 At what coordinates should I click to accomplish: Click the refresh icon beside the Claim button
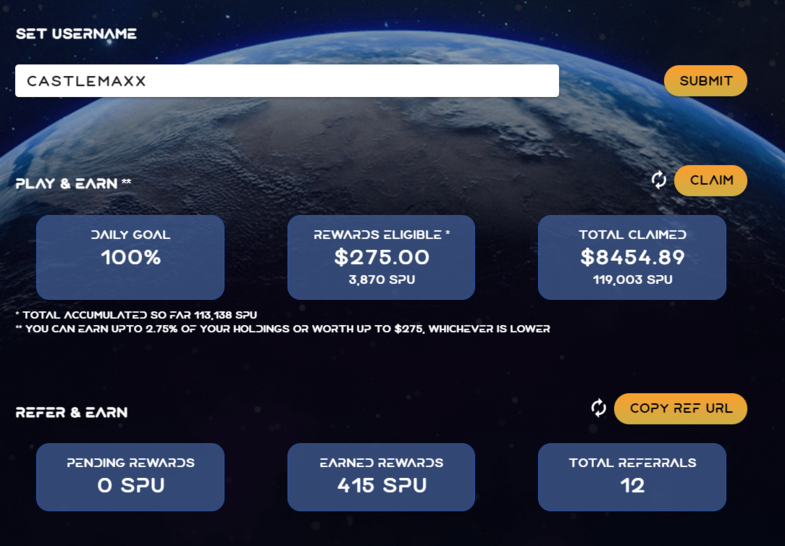[658, 180]
